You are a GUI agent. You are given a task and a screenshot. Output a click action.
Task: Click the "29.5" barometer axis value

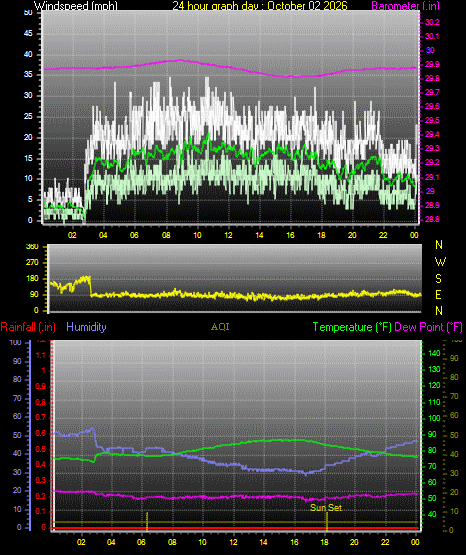432,120
